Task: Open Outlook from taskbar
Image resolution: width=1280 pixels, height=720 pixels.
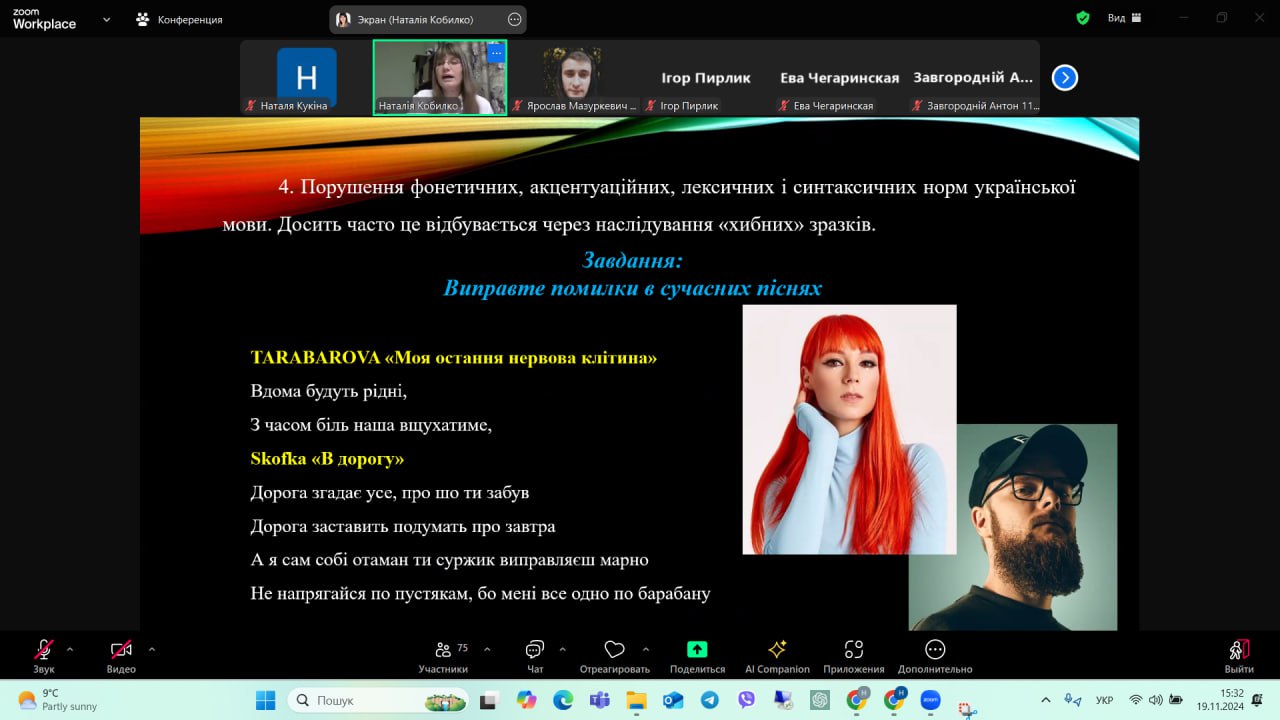Action: [673, 700]
